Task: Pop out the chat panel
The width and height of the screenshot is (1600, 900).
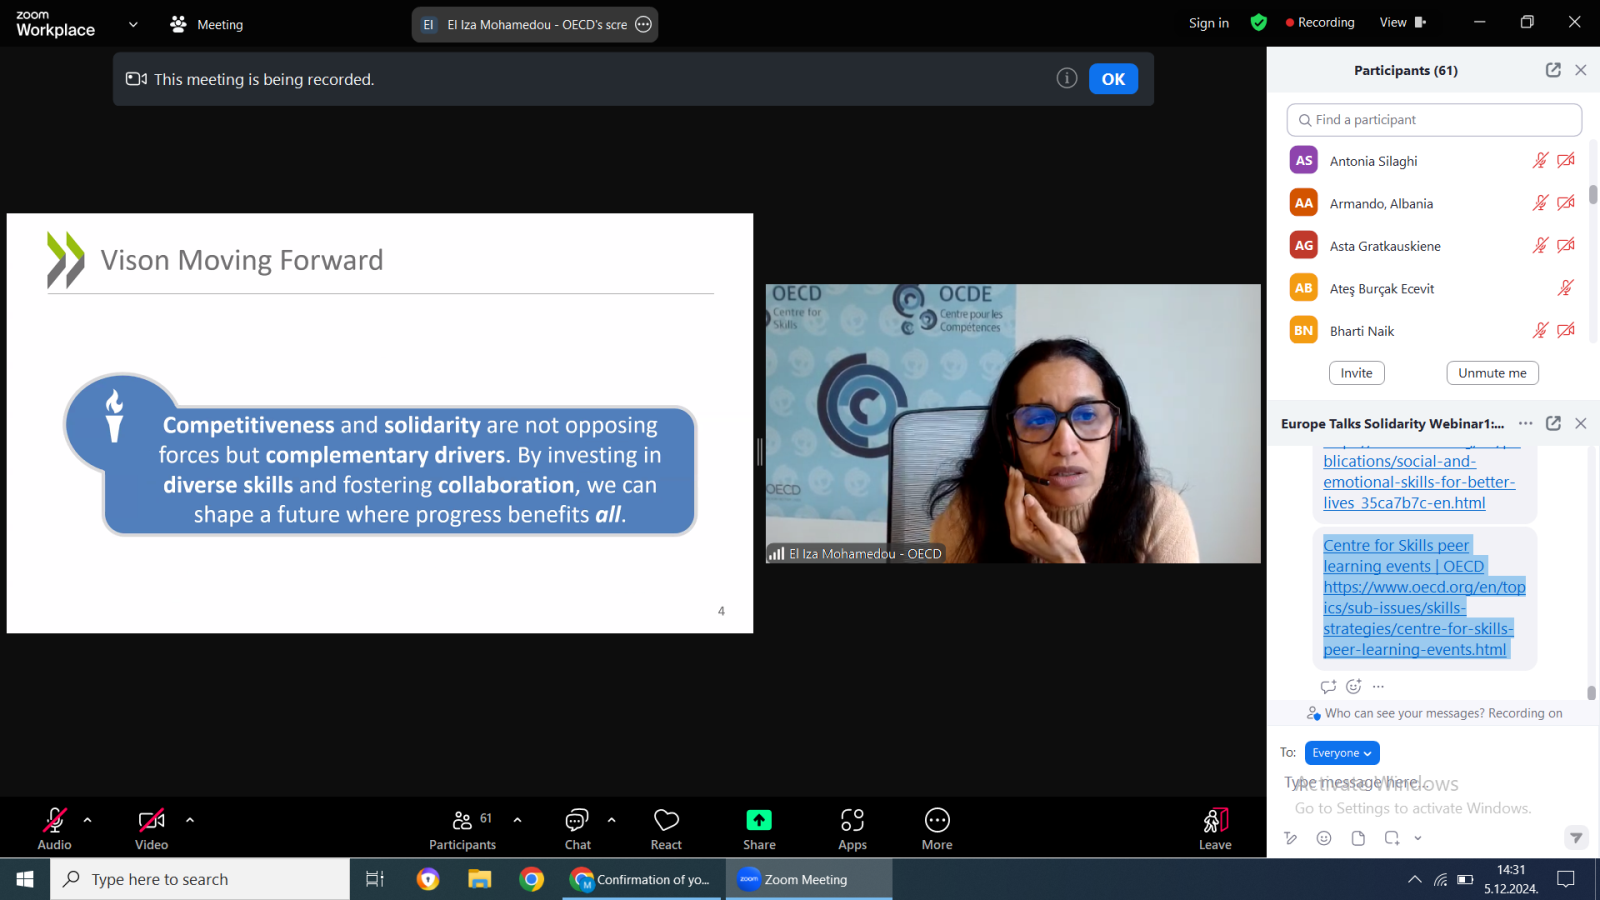Action: (x=1553, y=423)
